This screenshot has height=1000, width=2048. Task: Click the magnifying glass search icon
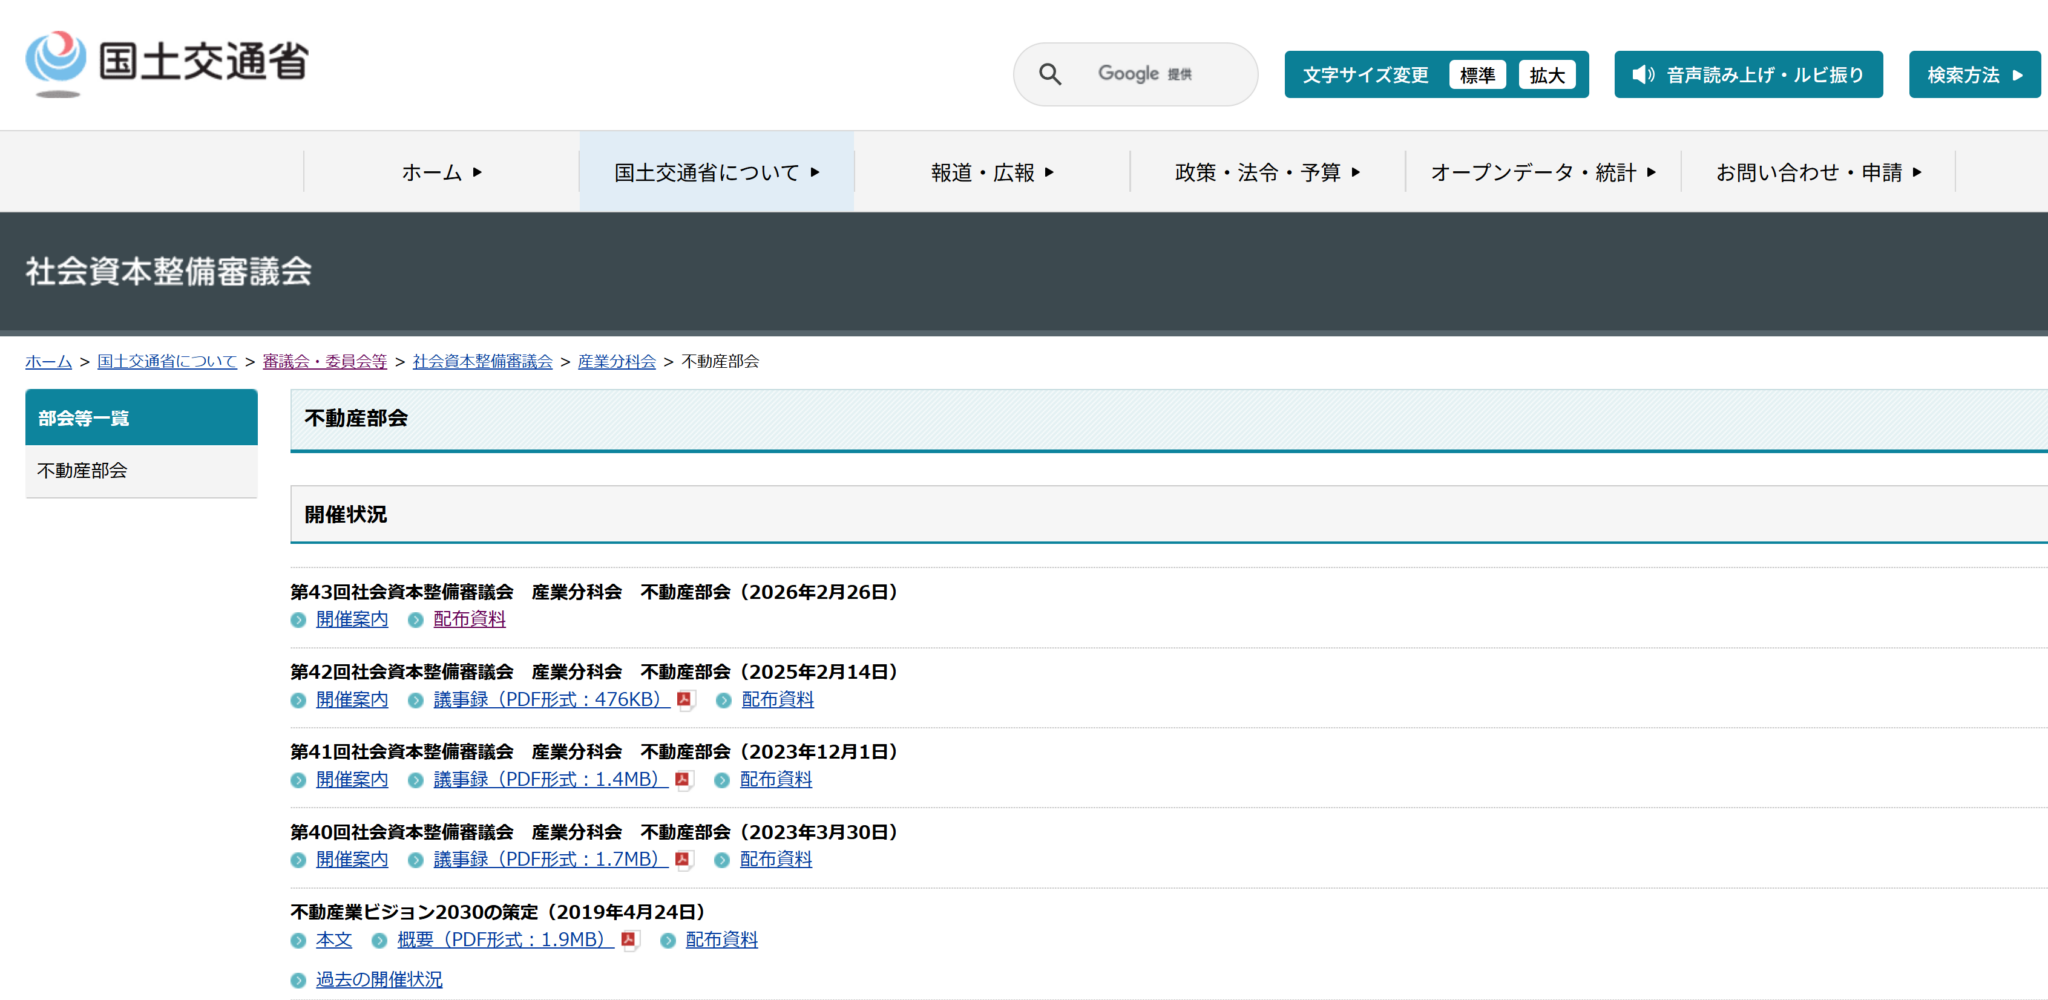point(1049,74)
